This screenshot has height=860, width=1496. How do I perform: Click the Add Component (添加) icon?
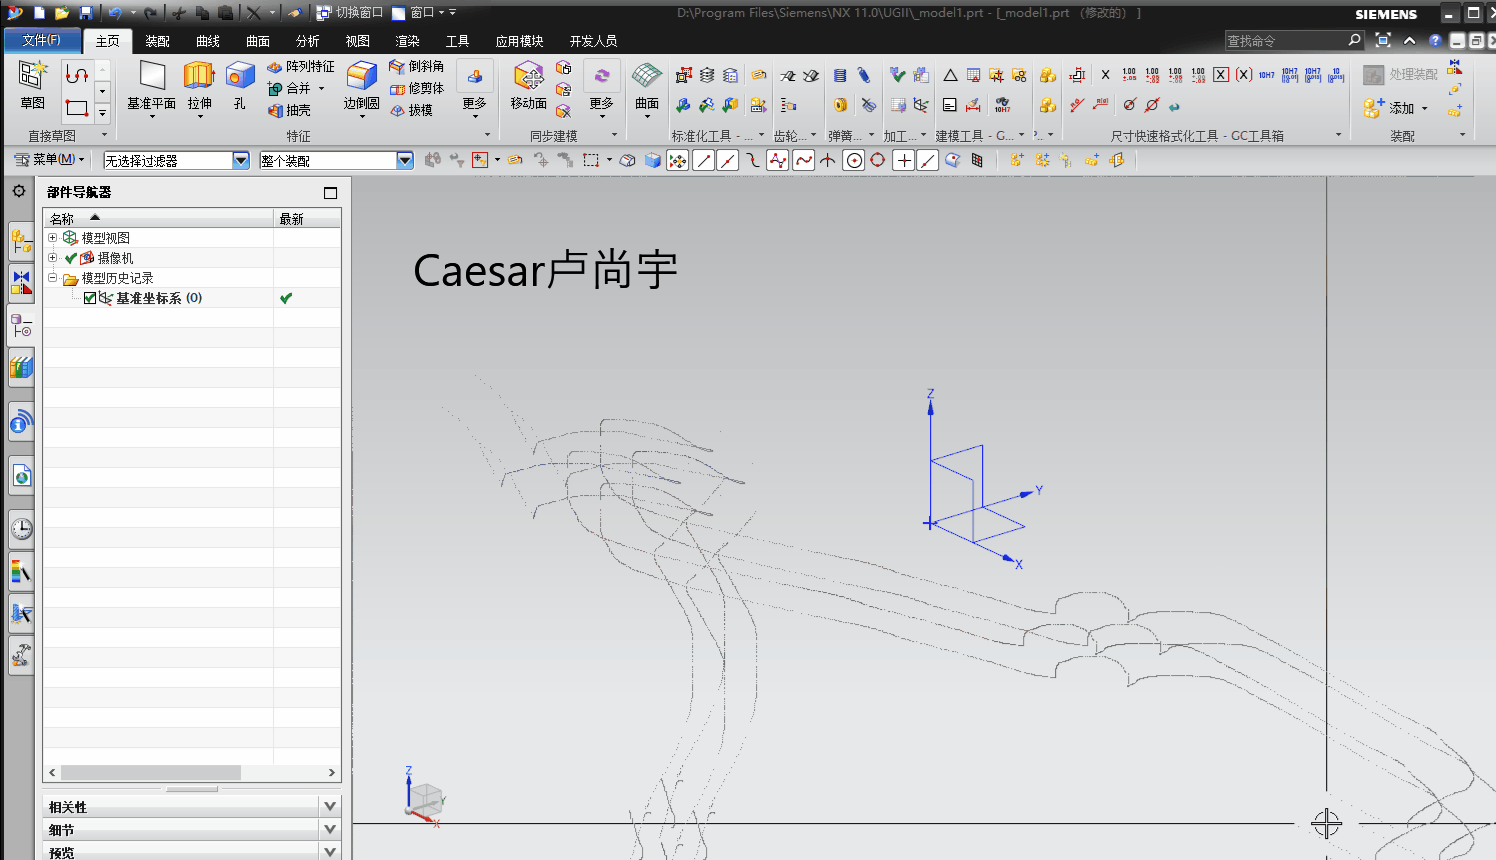pyautogui.click(x=1374, y=107)
